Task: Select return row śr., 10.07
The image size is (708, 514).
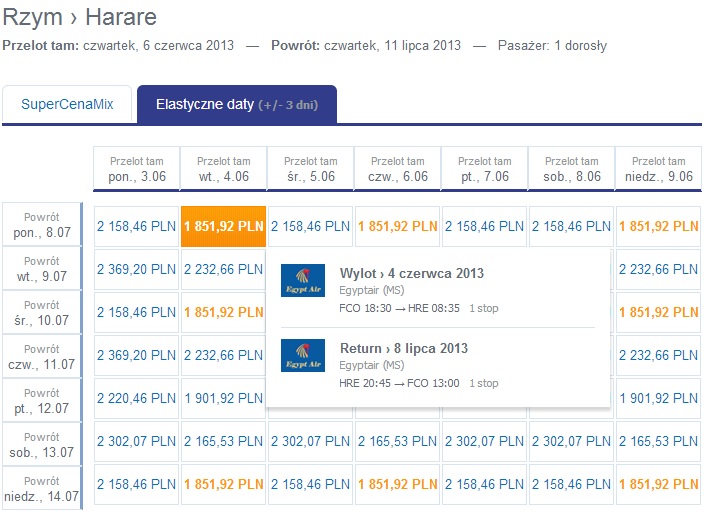Action: point(42,313)
